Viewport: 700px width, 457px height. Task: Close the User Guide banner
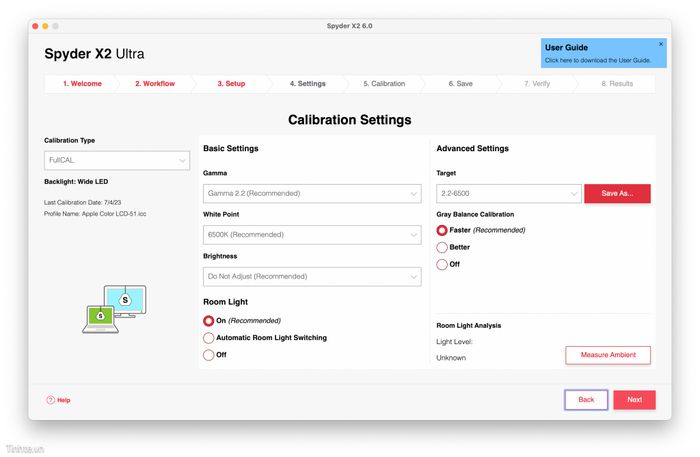coord(661,44)
